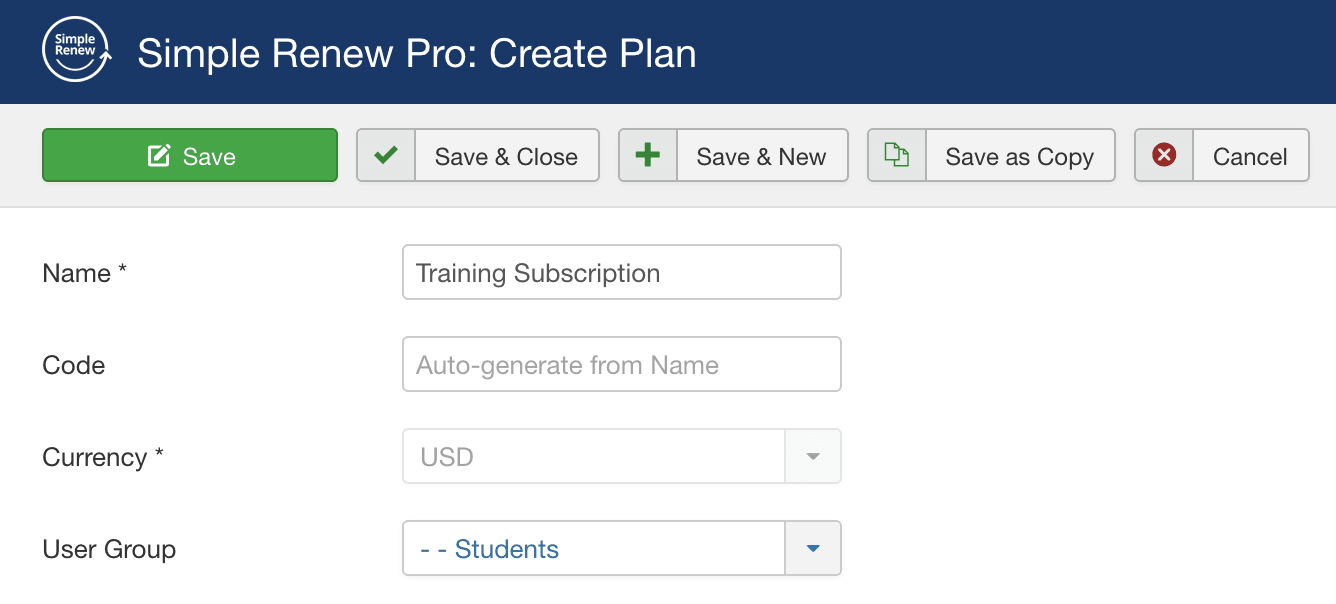The image size is (1336, 604).
Task: Select the Save as Copy label
Action: pyautogui.click(x=1019, y=156)
